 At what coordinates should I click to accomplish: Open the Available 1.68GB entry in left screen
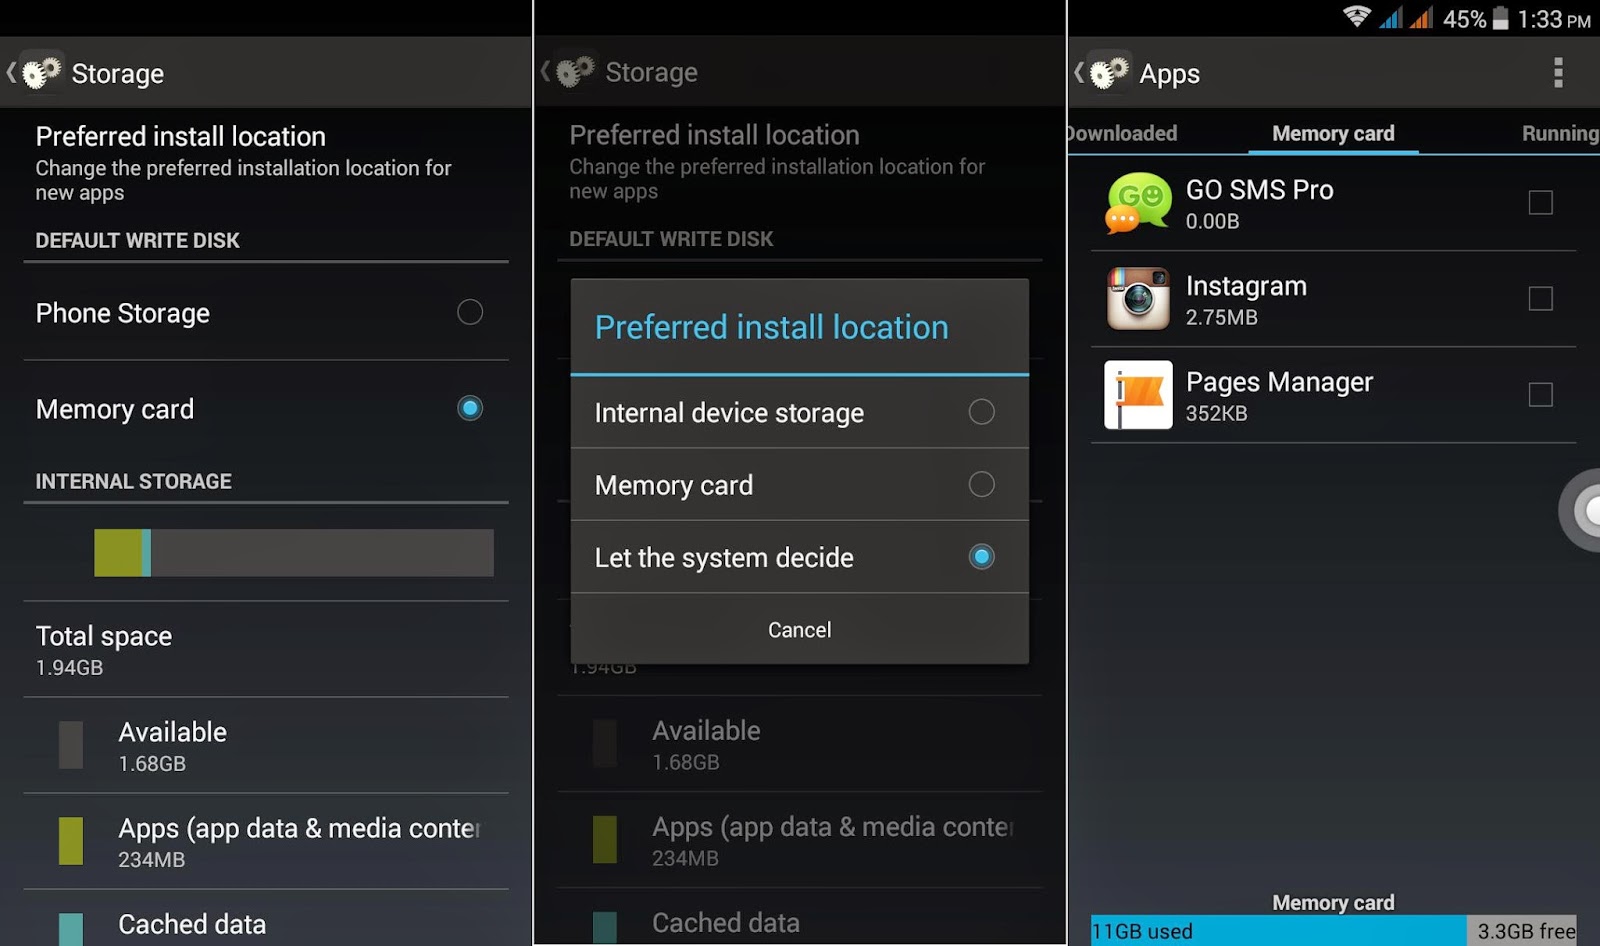(266, 746)
